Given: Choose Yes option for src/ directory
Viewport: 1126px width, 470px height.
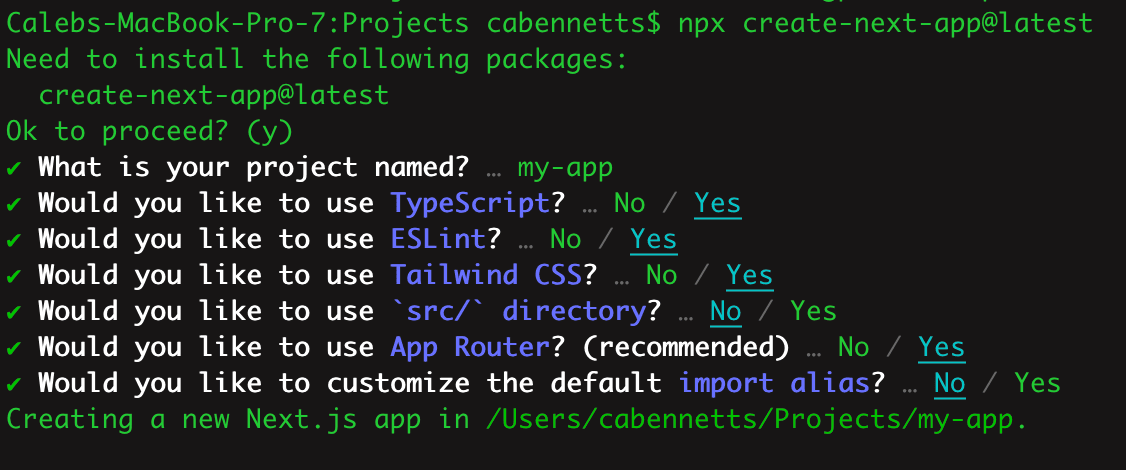Looking at the screenshot, I should pyautogui.click(x=814, y=311).
